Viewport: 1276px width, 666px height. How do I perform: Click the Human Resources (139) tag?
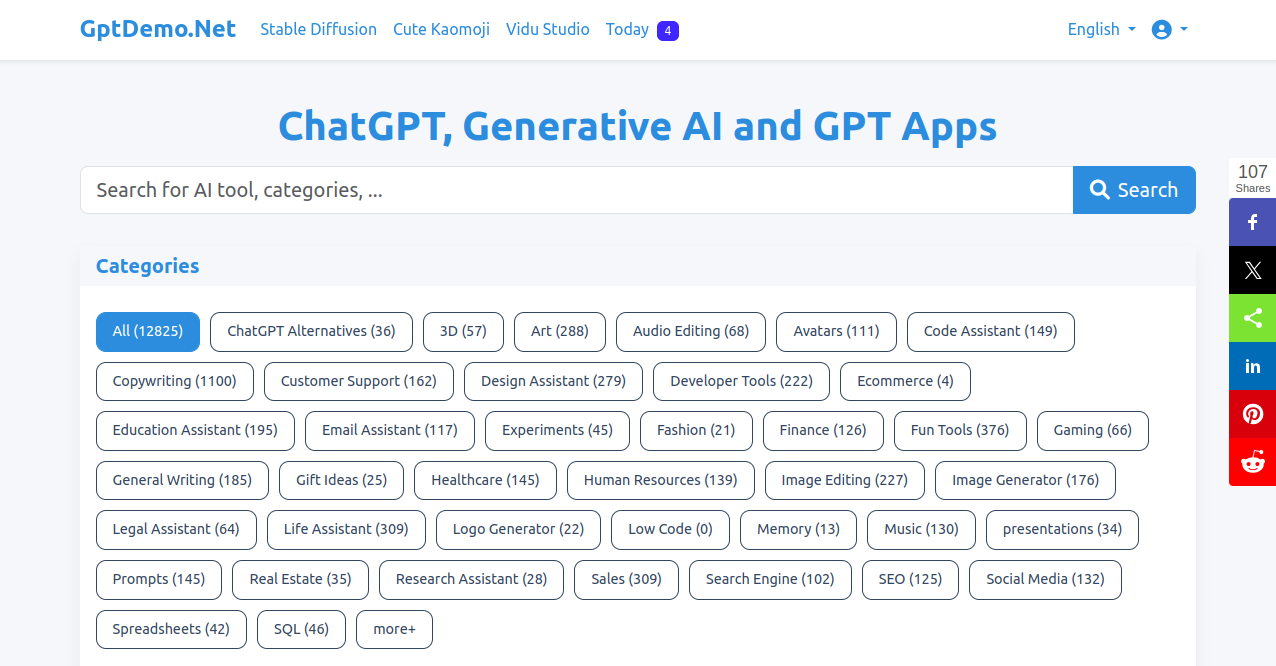[x=661, y=480]
